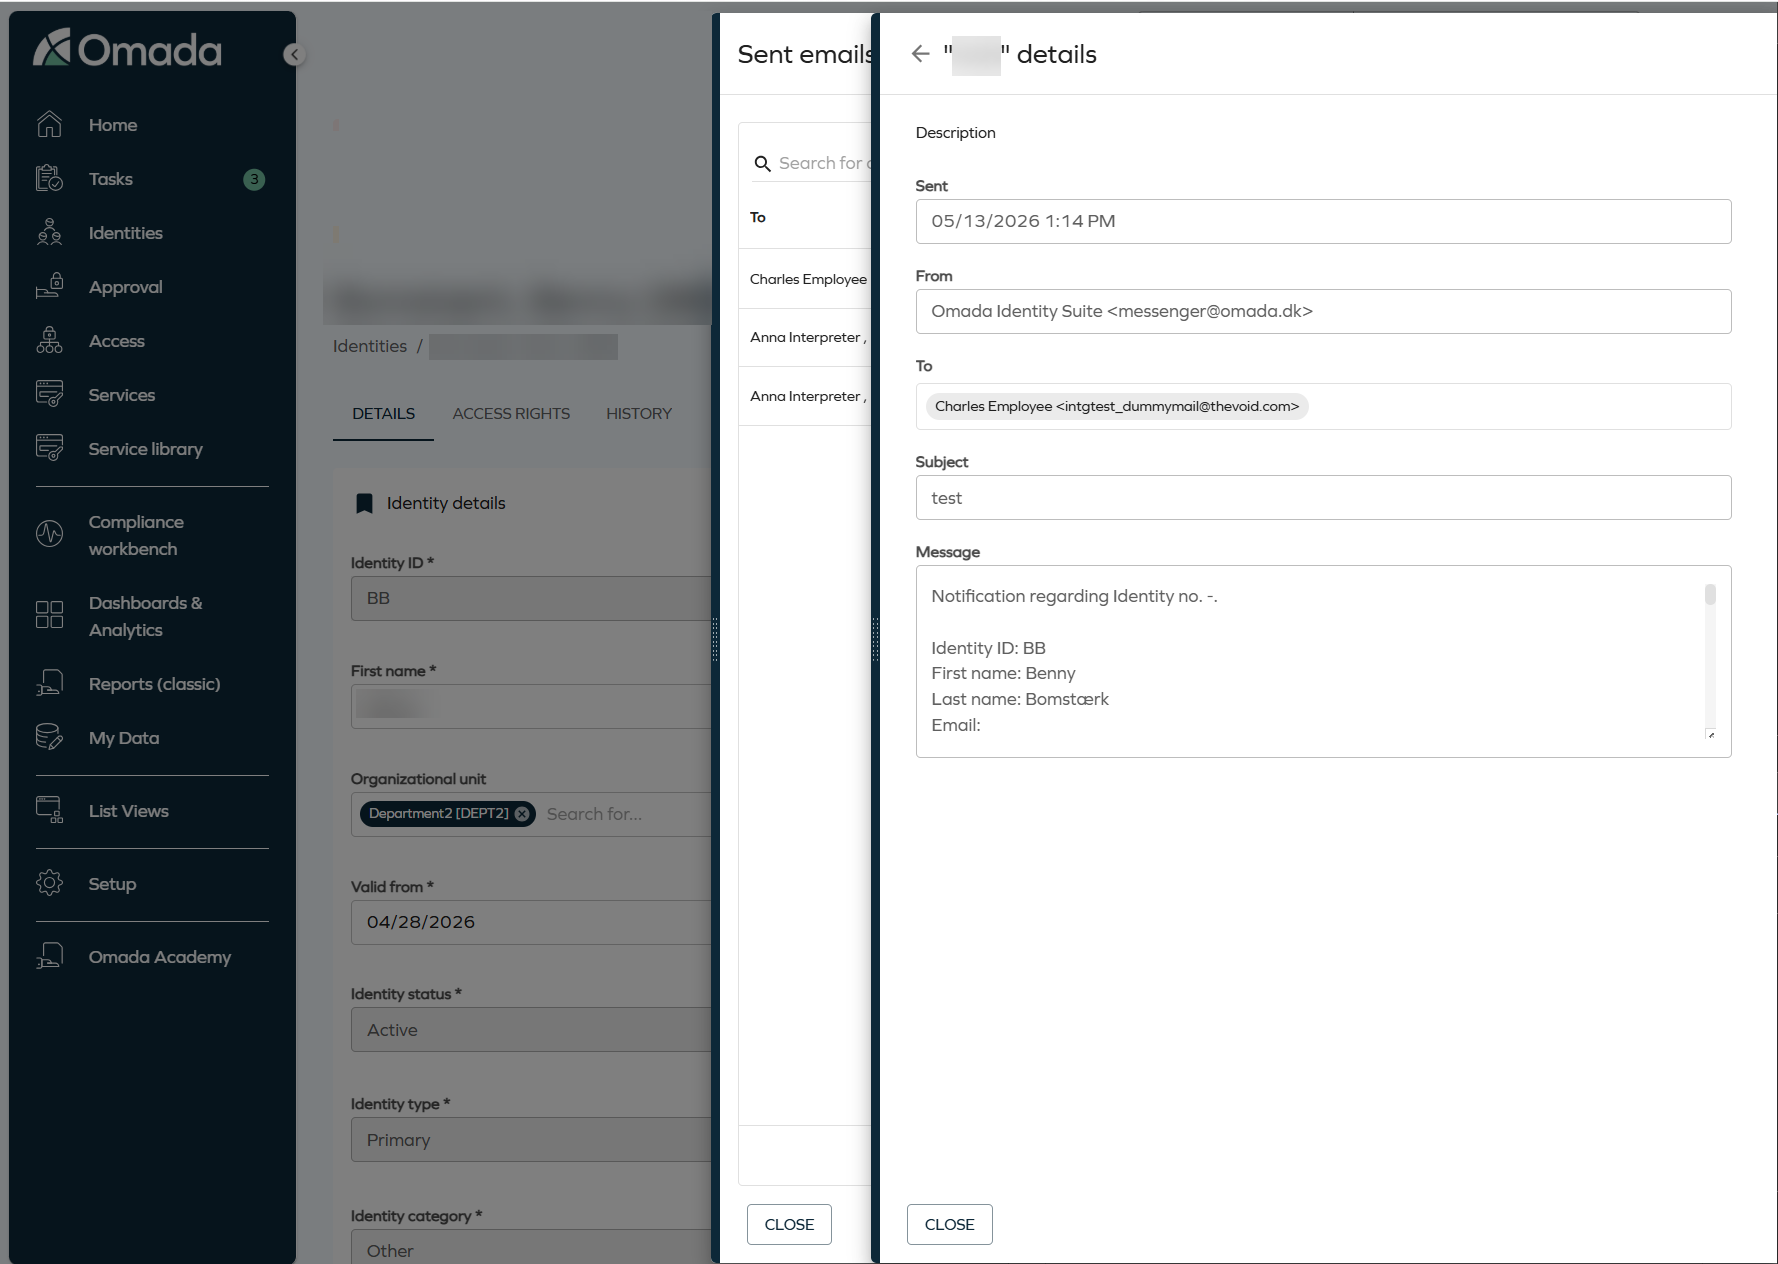The height and width of the screenshot is (1264, 1778).
Task: Click the Omada Academy icon
Action: click(x=49, y=956)
